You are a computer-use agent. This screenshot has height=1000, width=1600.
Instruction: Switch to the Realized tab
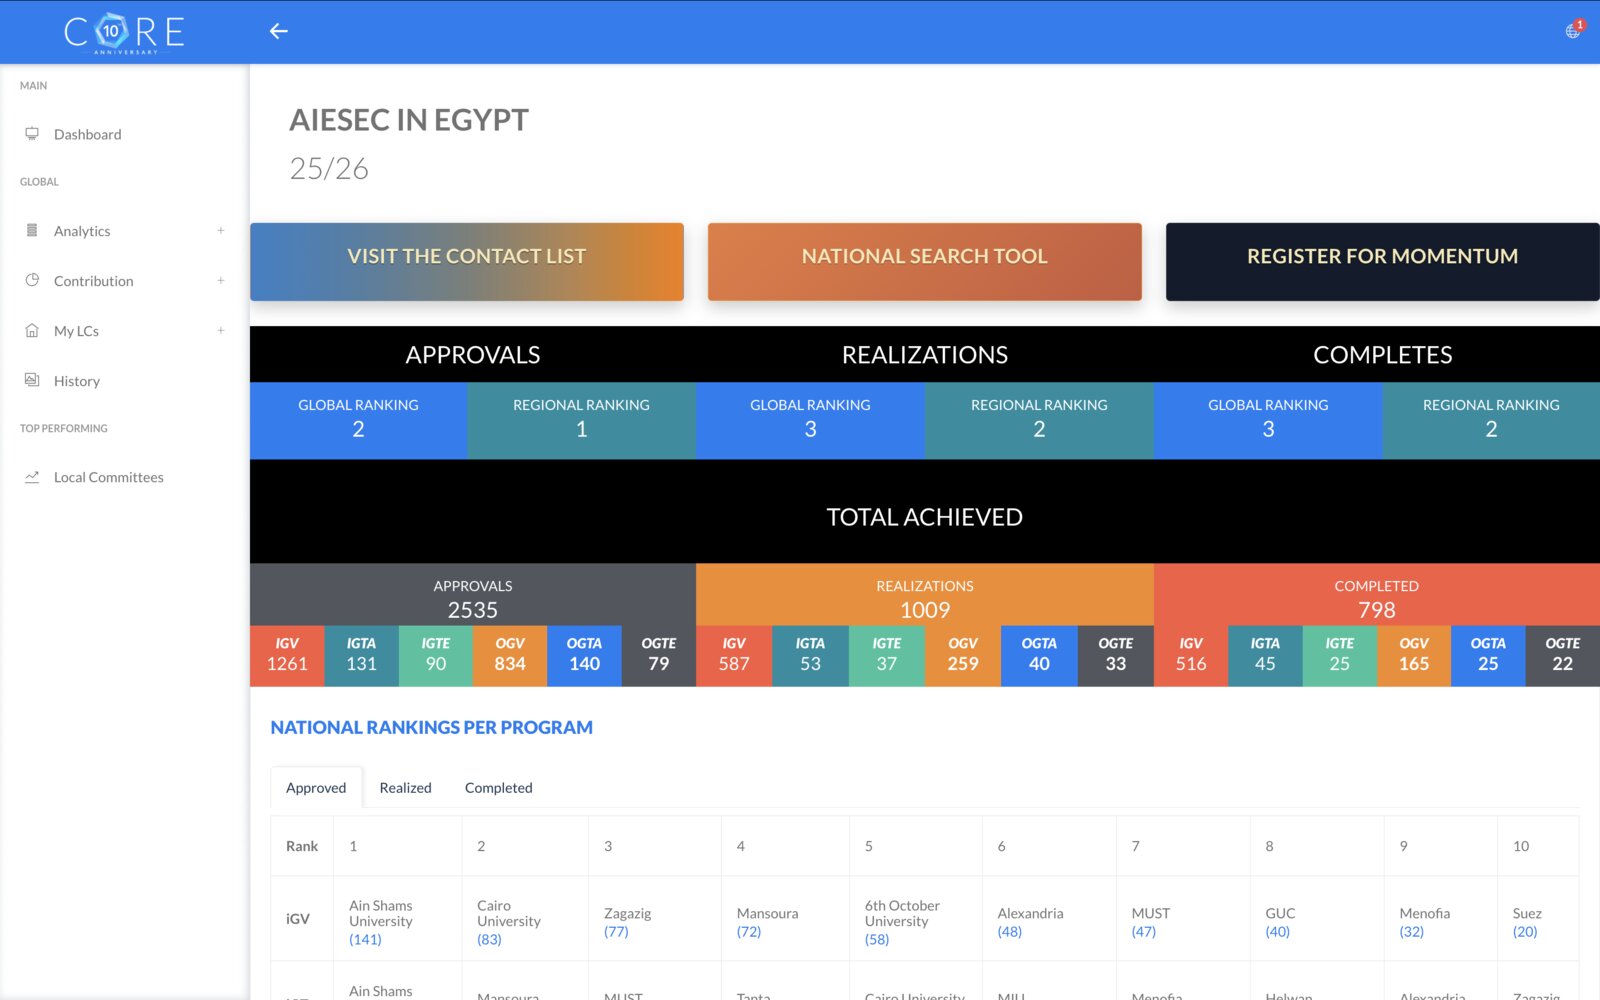coord(406,788)
